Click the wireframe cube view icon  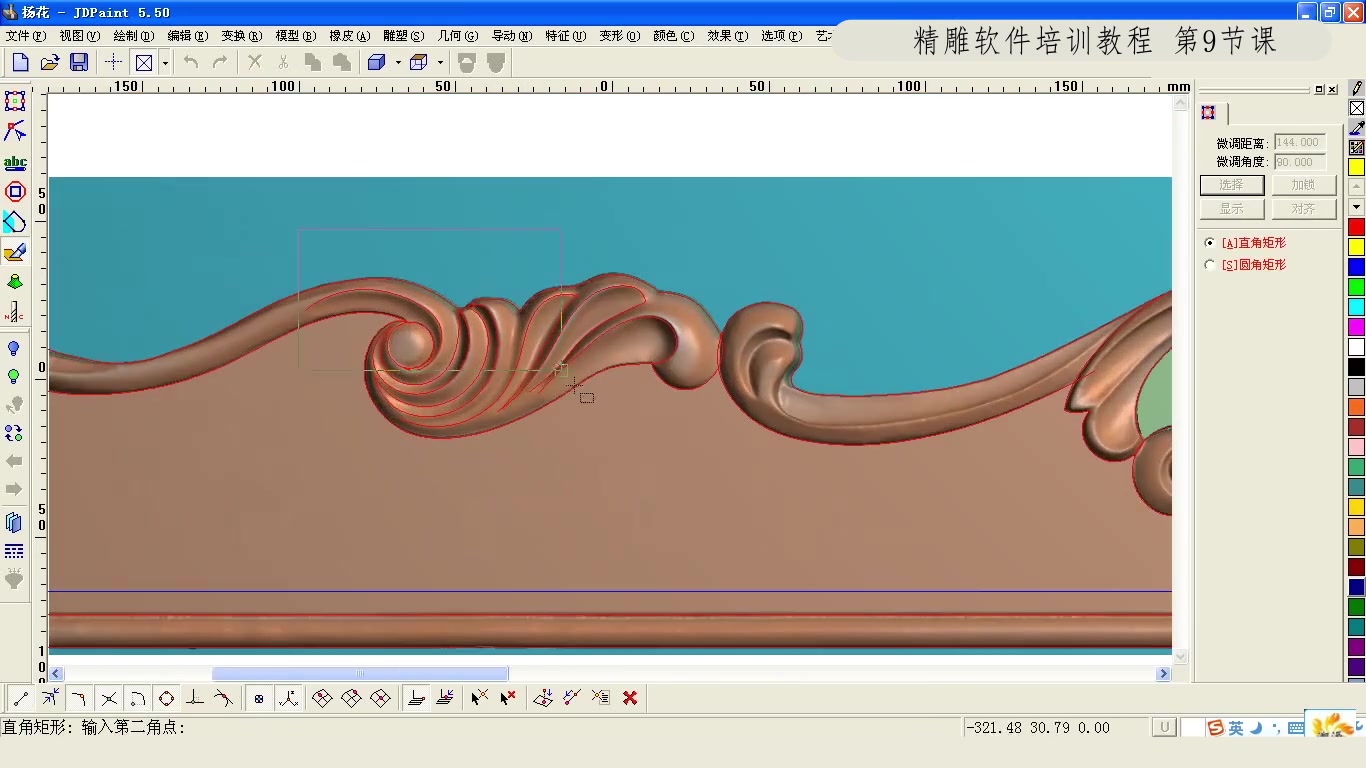(419, 62)
